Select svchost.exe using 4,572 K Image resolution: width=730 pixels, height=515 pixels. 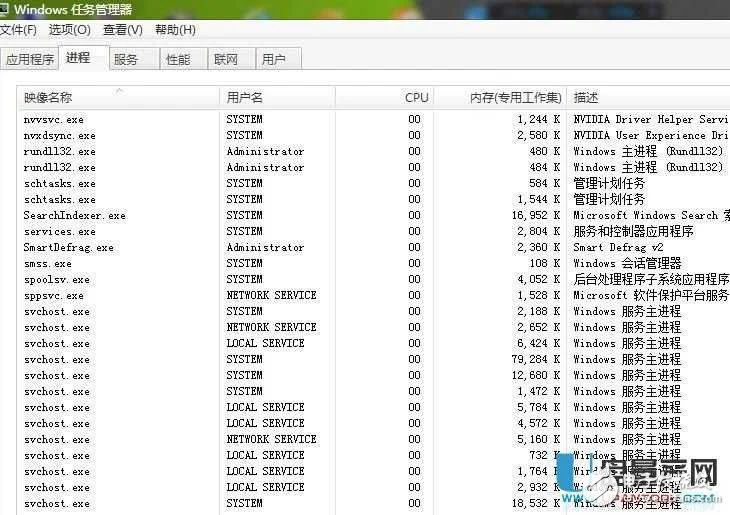pyautogui.click(x=374, y=424)
